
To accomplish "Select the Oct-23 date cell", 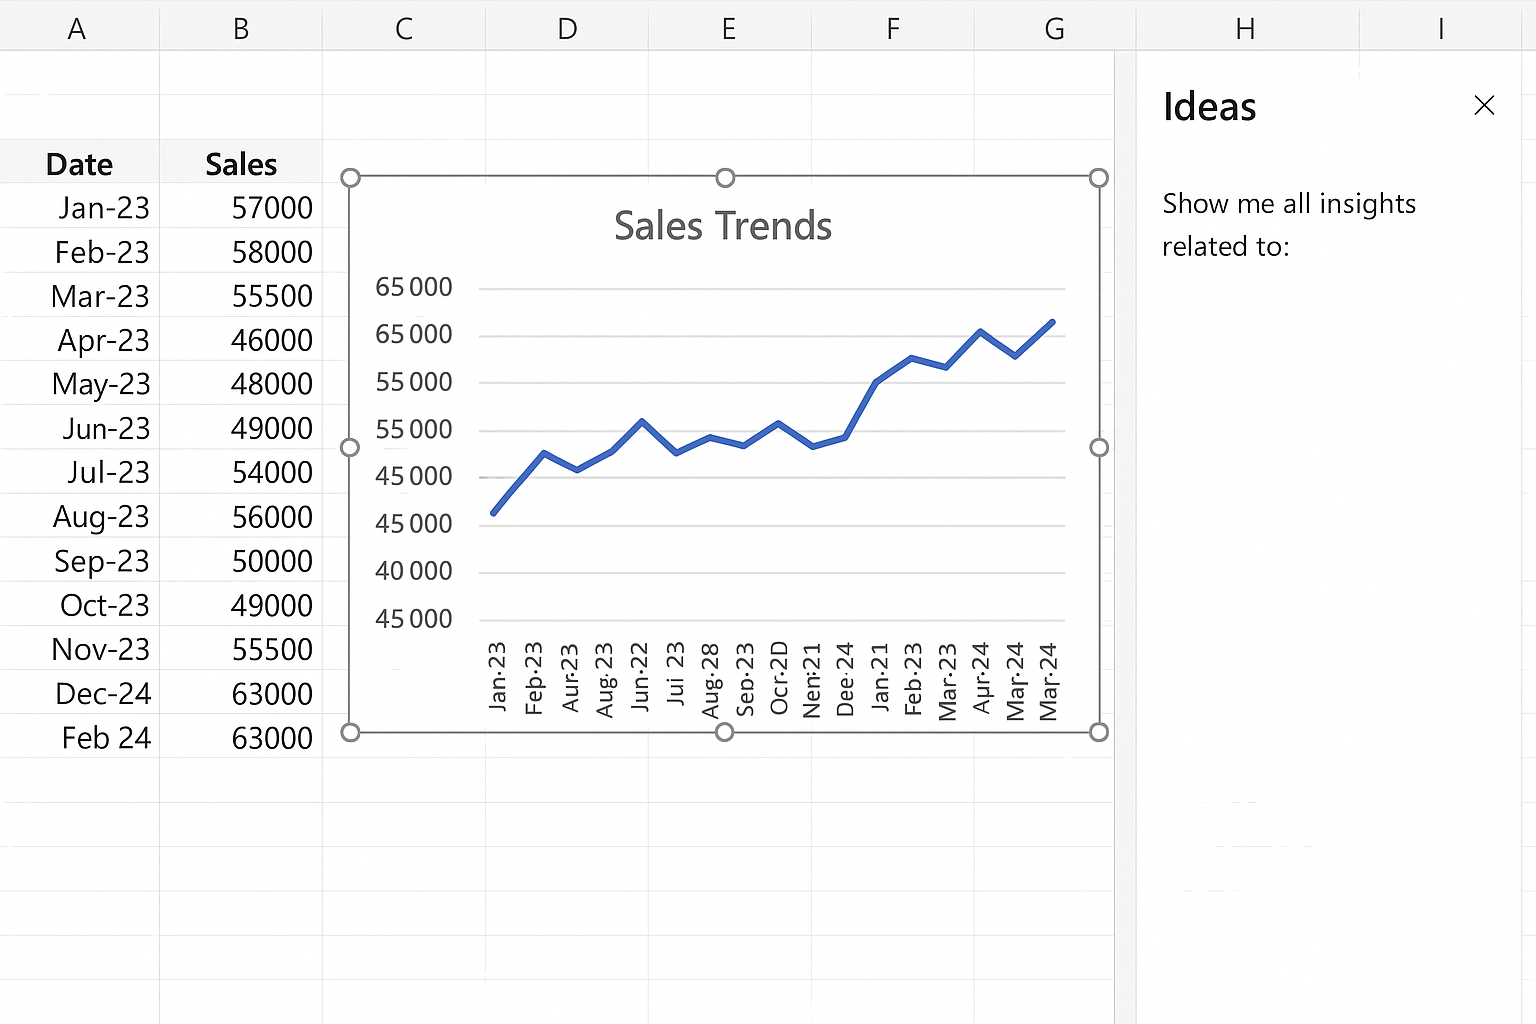I will point(79,604).
